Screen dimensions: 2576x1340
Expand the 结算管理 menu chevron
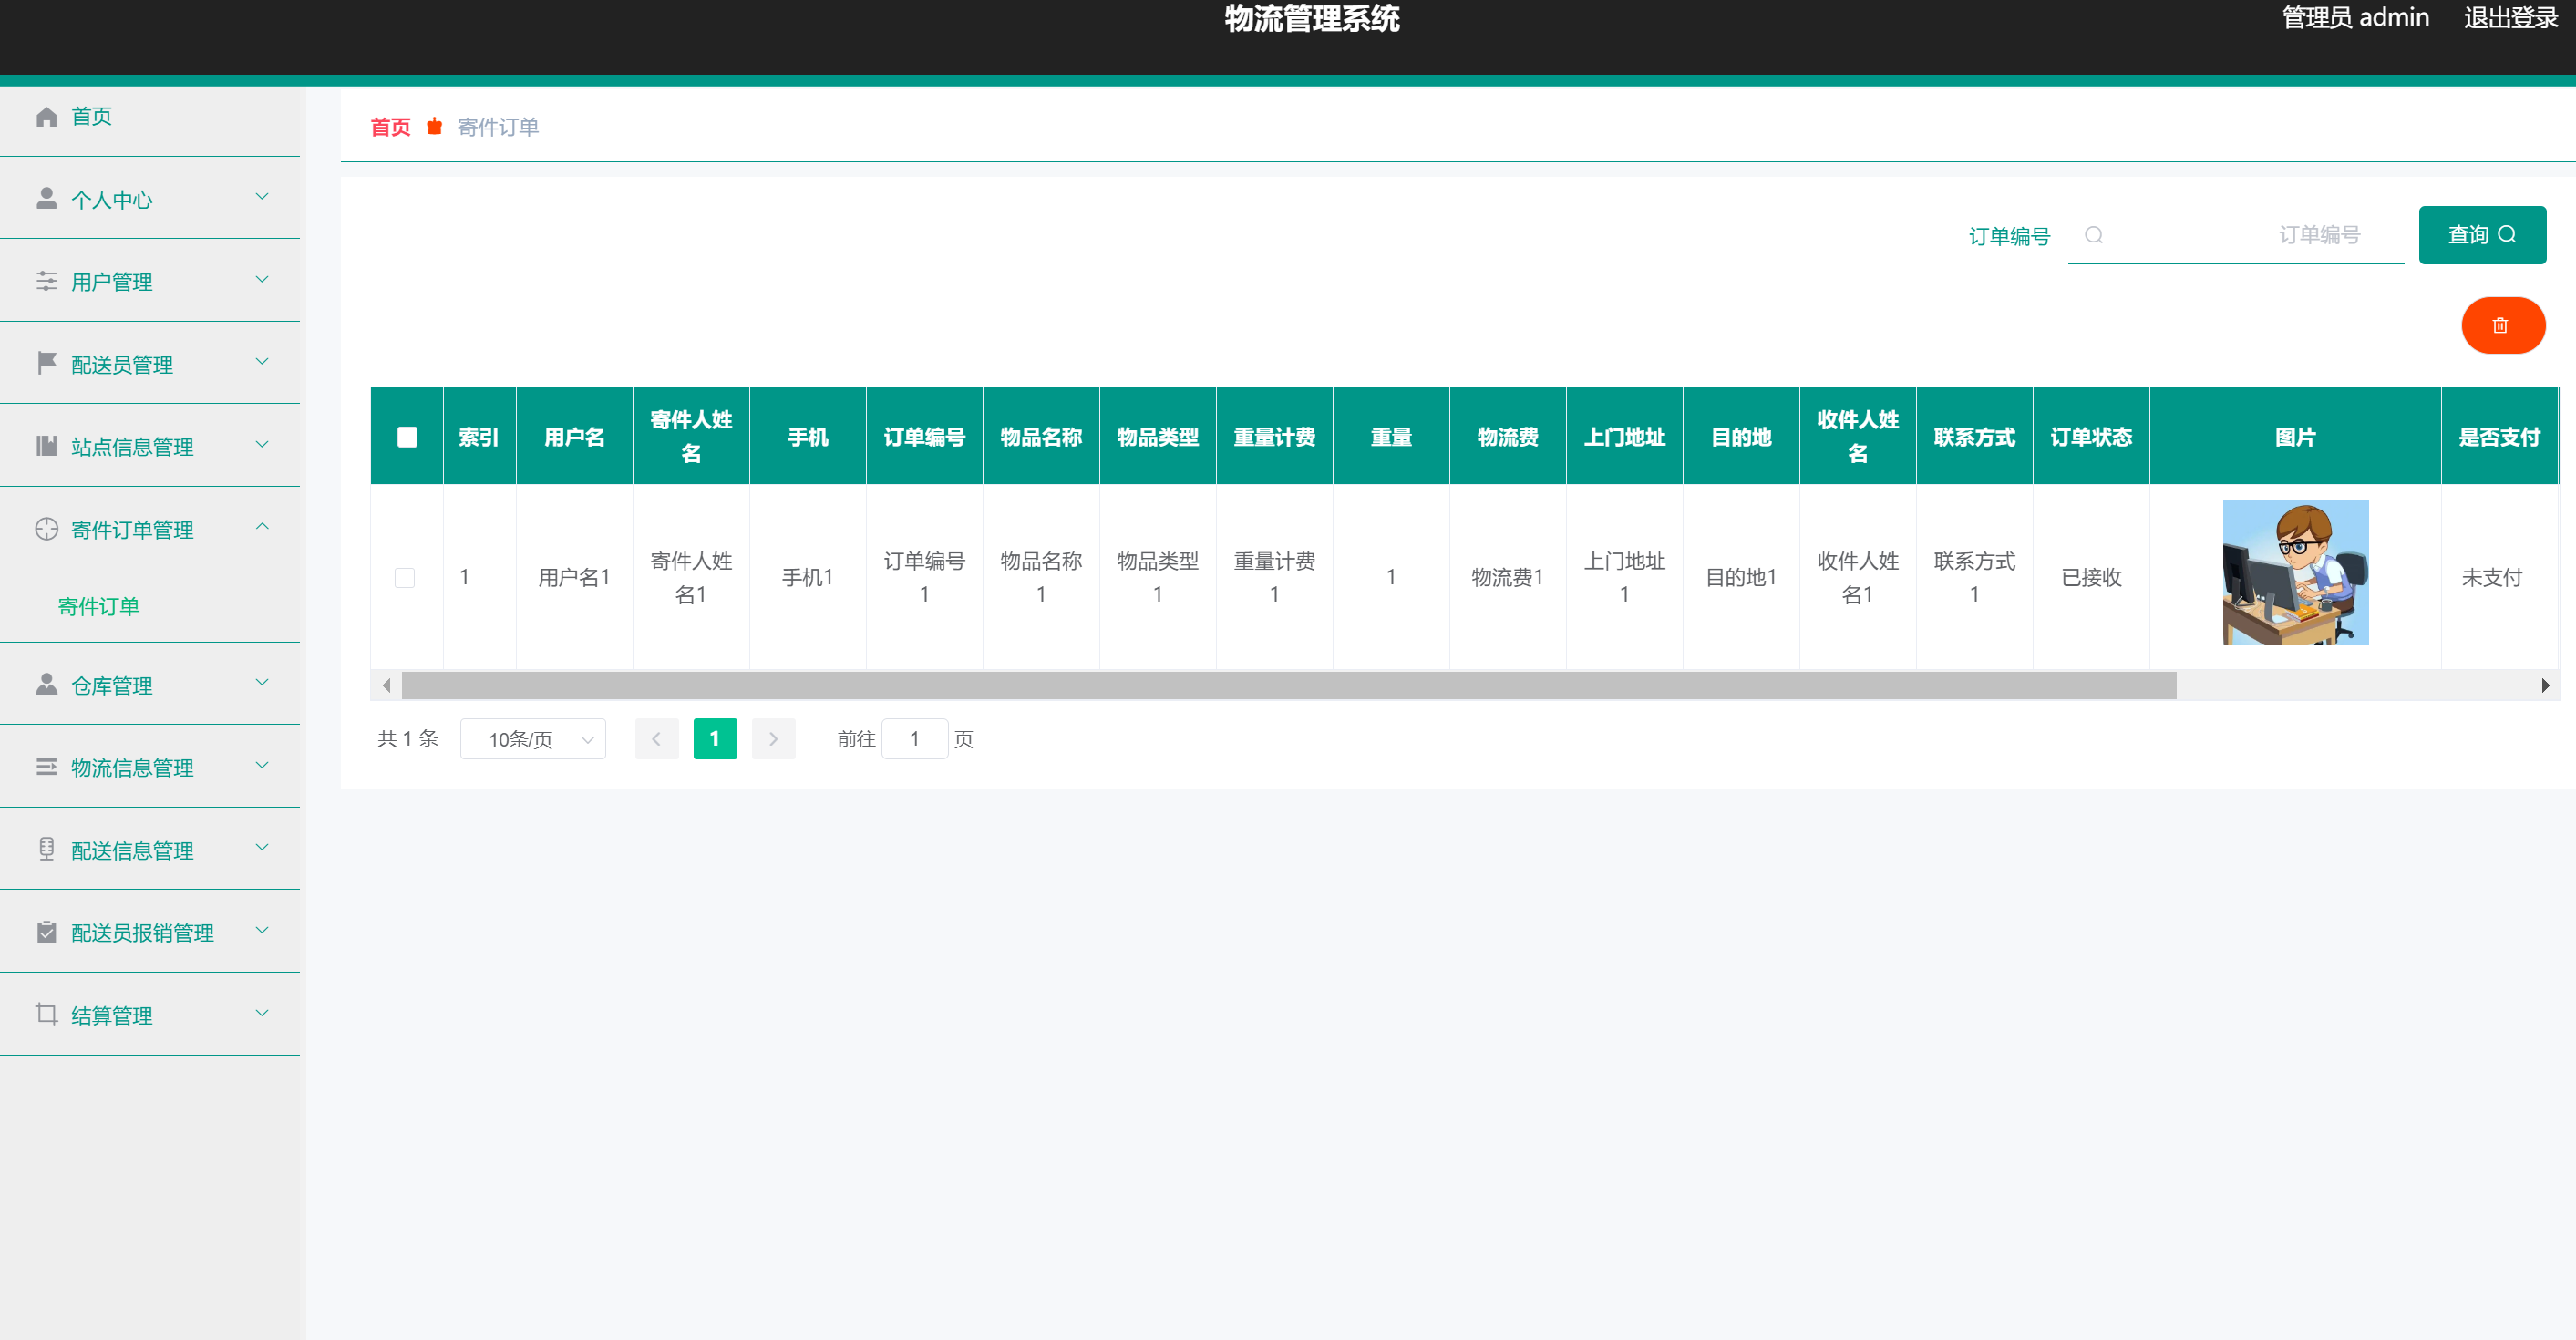[262, 1013]
